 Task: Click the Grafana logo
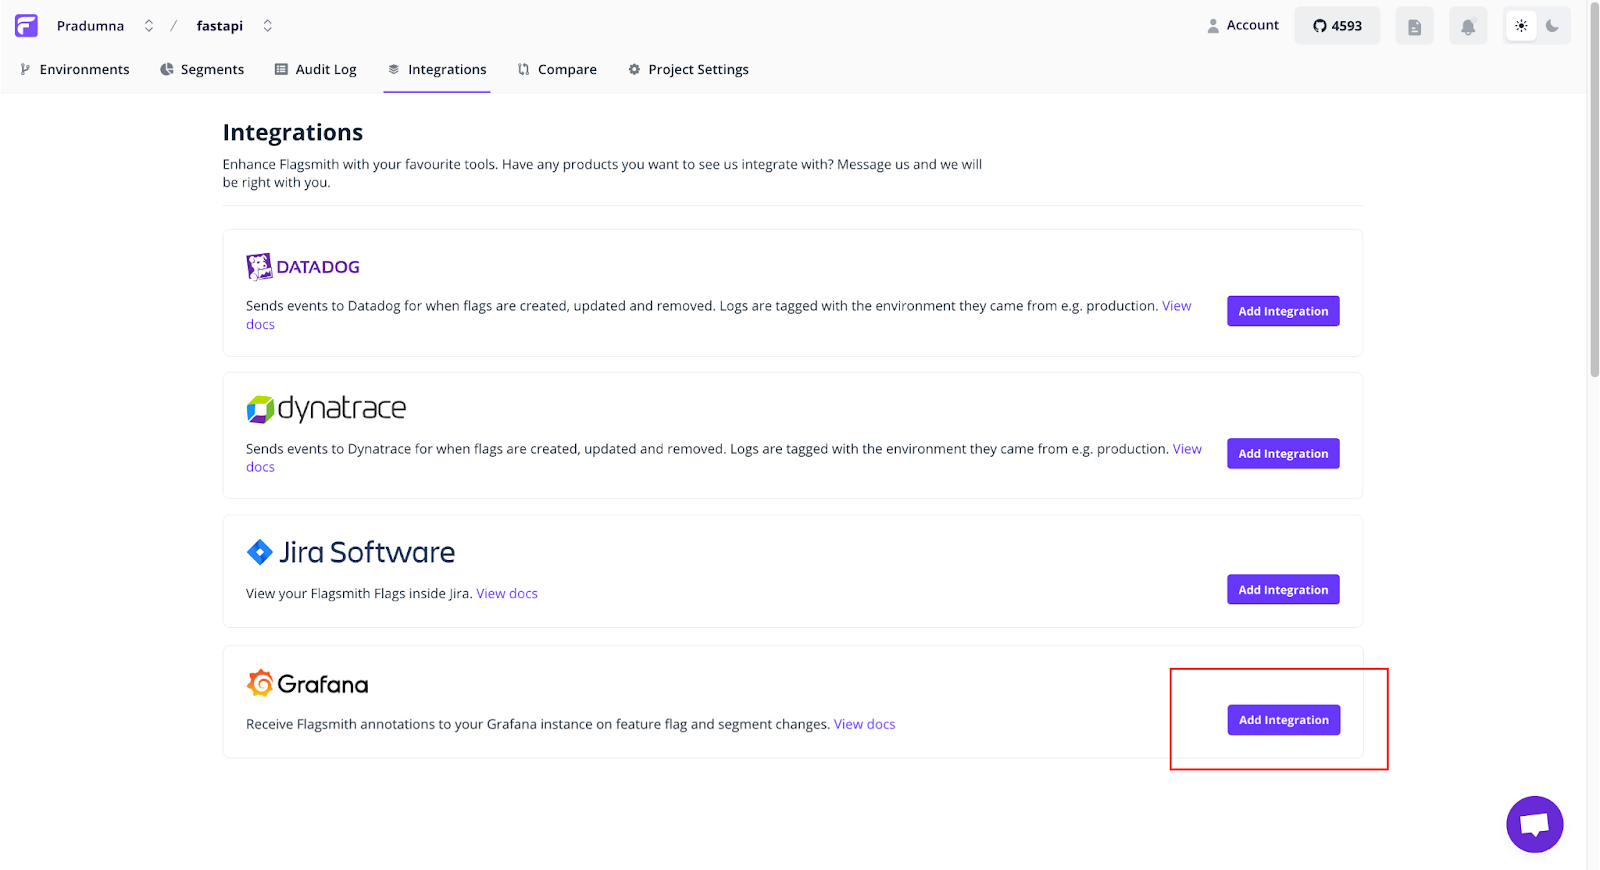point(307,684)
